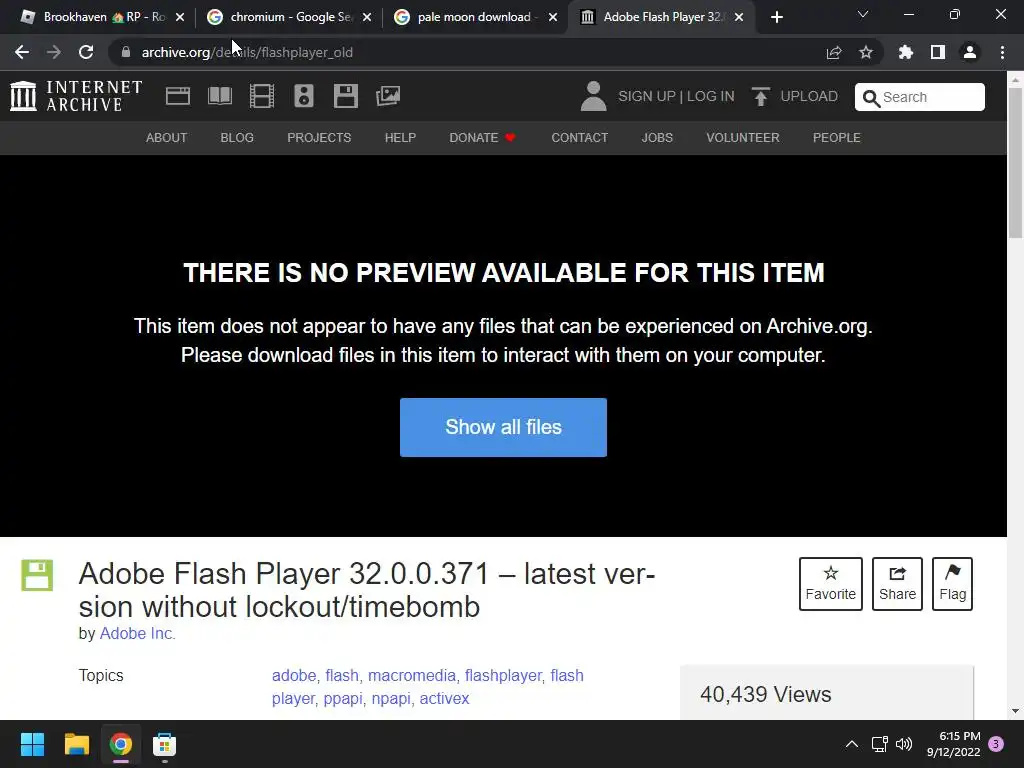Open the Texts book icon
This screenshot has width=1024, height=768.
tap(219, 96)
